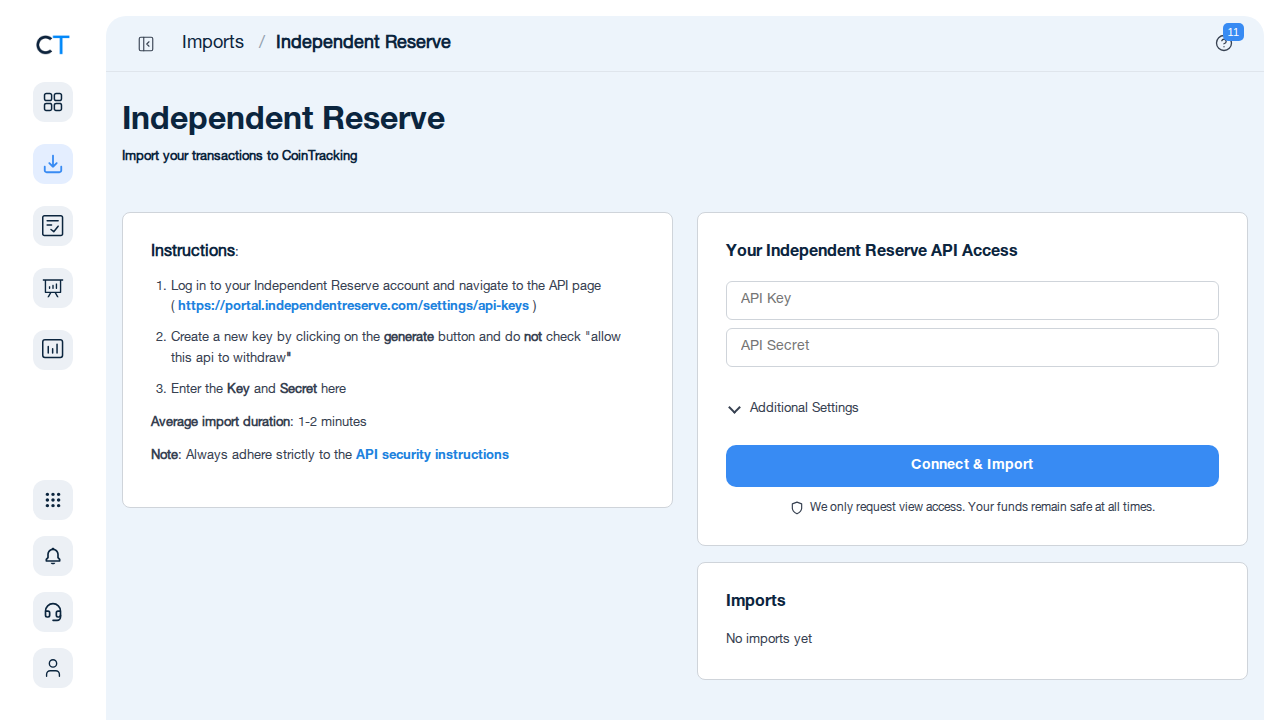Click the Independent Reserve page heading
This screenshot has height=720, width=1280.
point(283,118)
